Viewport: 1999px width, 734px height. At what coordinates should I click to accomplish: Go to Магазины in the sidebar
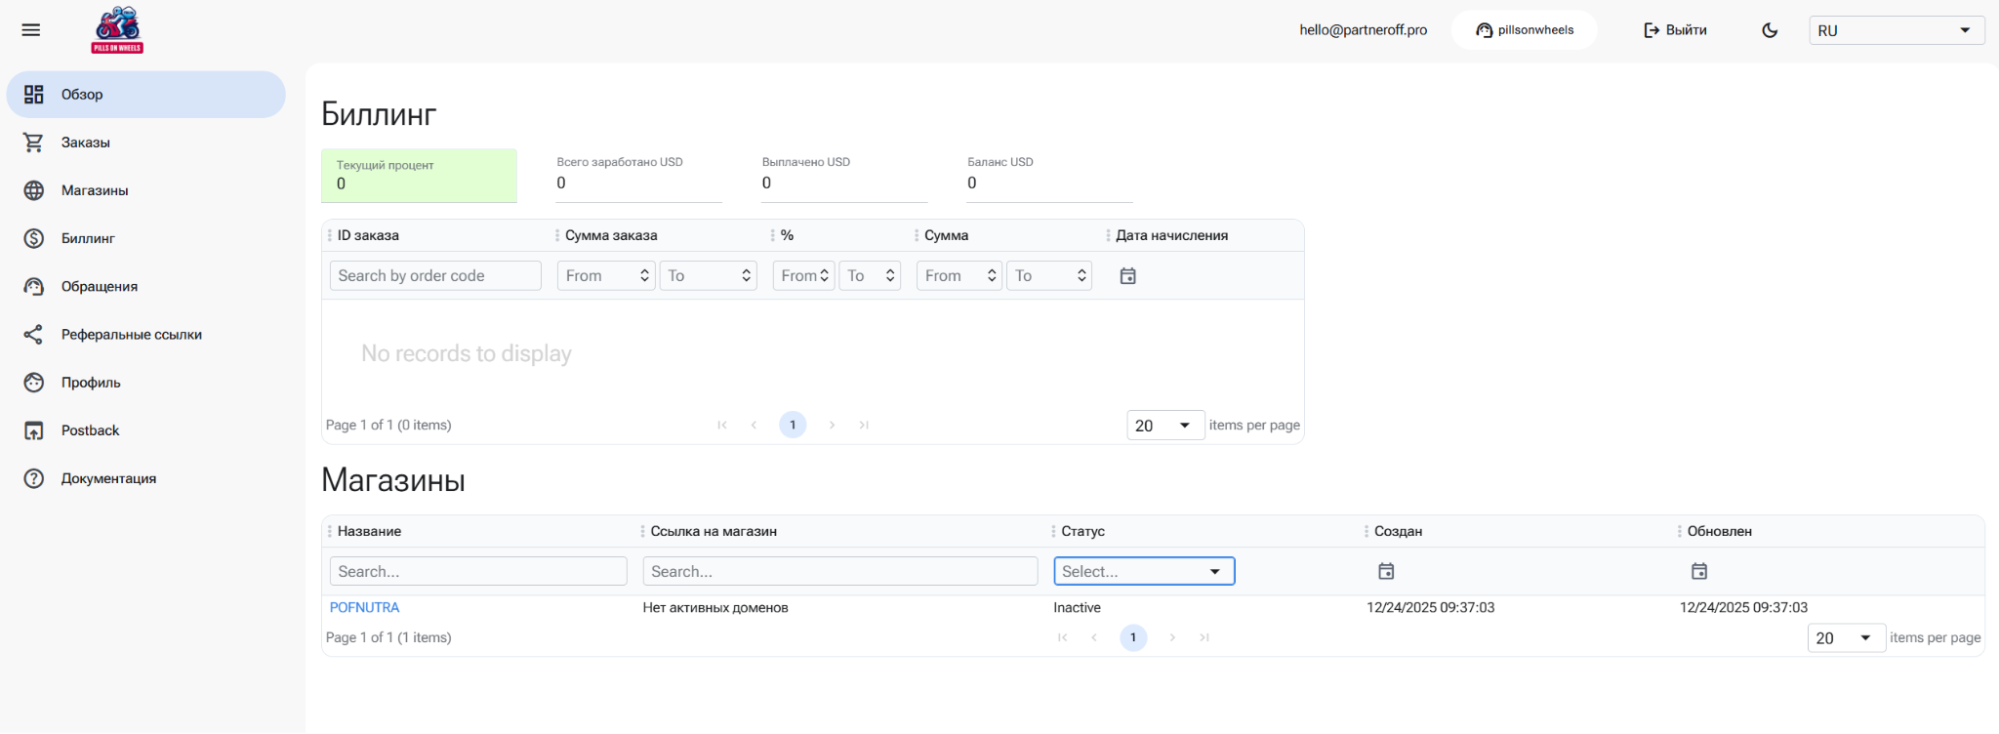(x=94, y=190)
